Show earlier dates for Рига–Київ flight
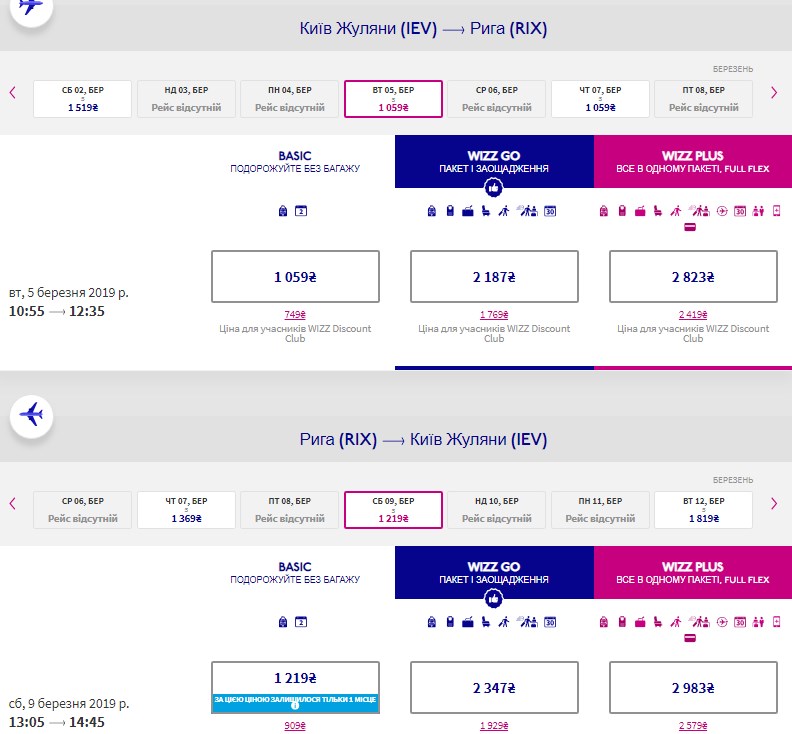Viewport: 792px width, 734px height. tap(13, 504)
